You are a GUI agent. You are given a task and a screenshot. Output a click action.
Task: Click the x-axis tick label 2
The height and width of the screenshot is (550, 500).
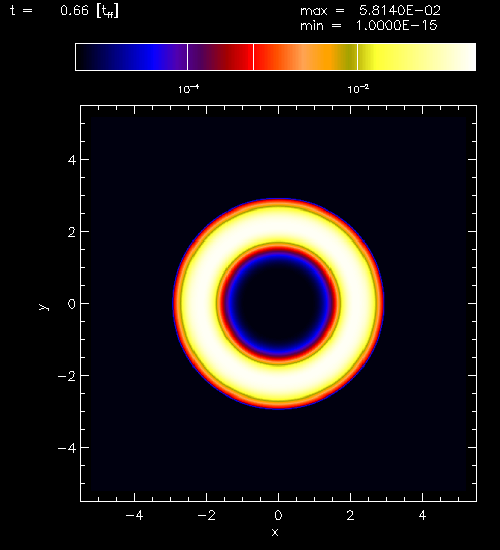tap(350, 515)
